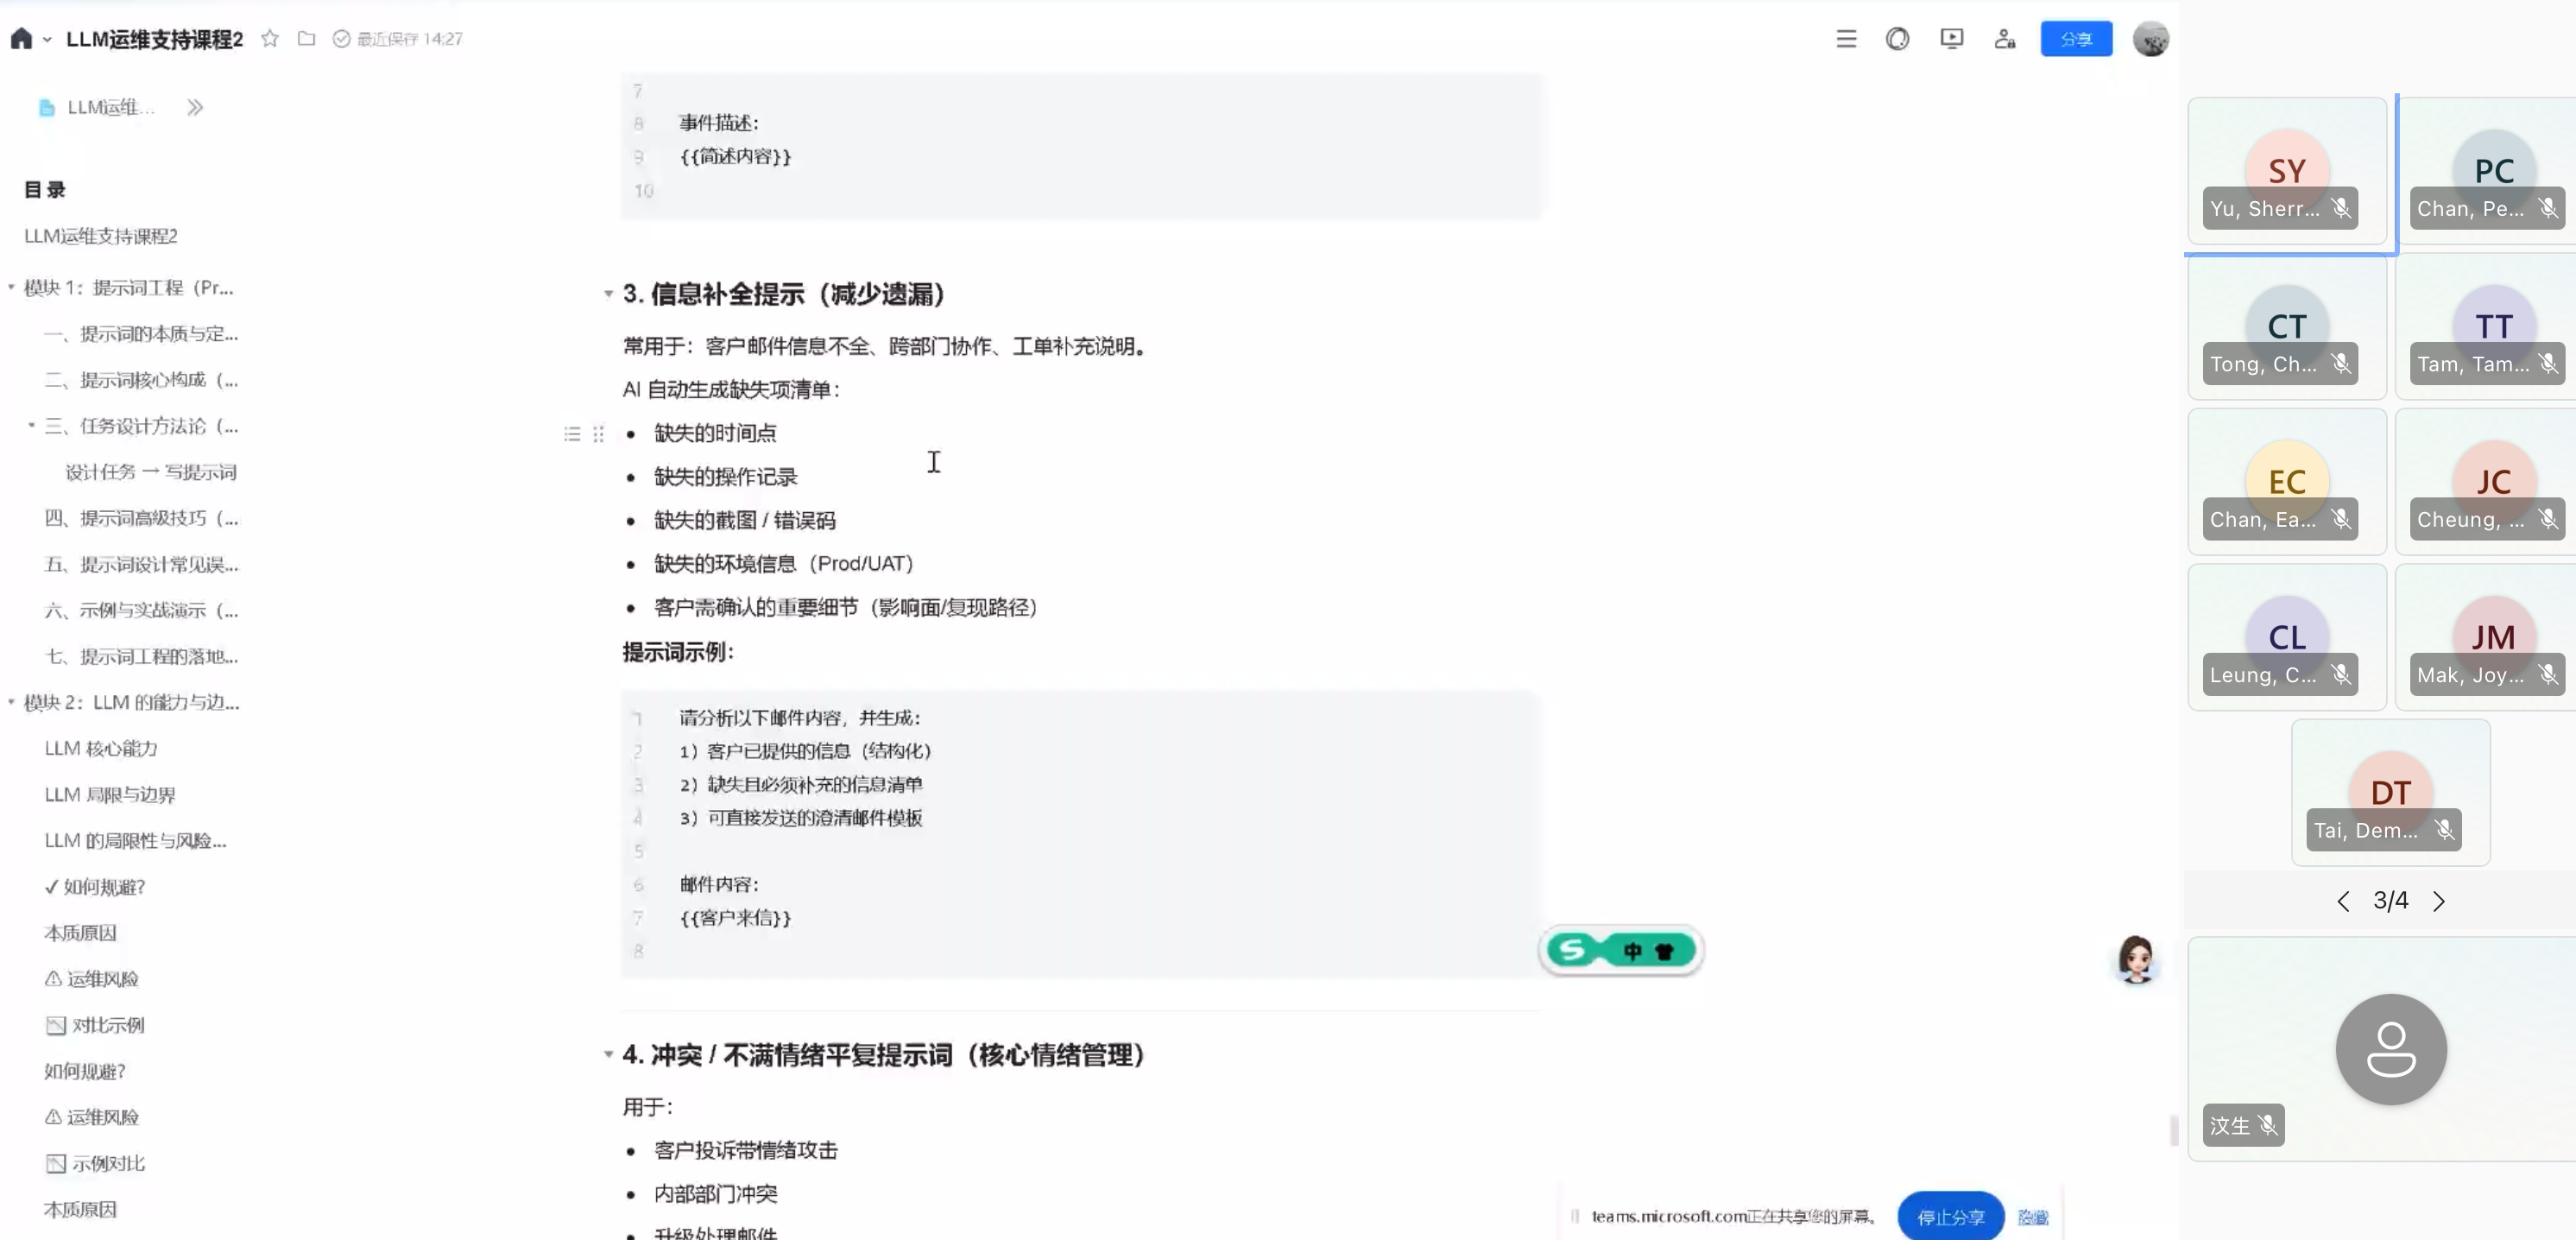The image size is (2576, 1240).
Task: Jump to 设计任务 → 写提示词 outline entry
Action: coord(151,472)
